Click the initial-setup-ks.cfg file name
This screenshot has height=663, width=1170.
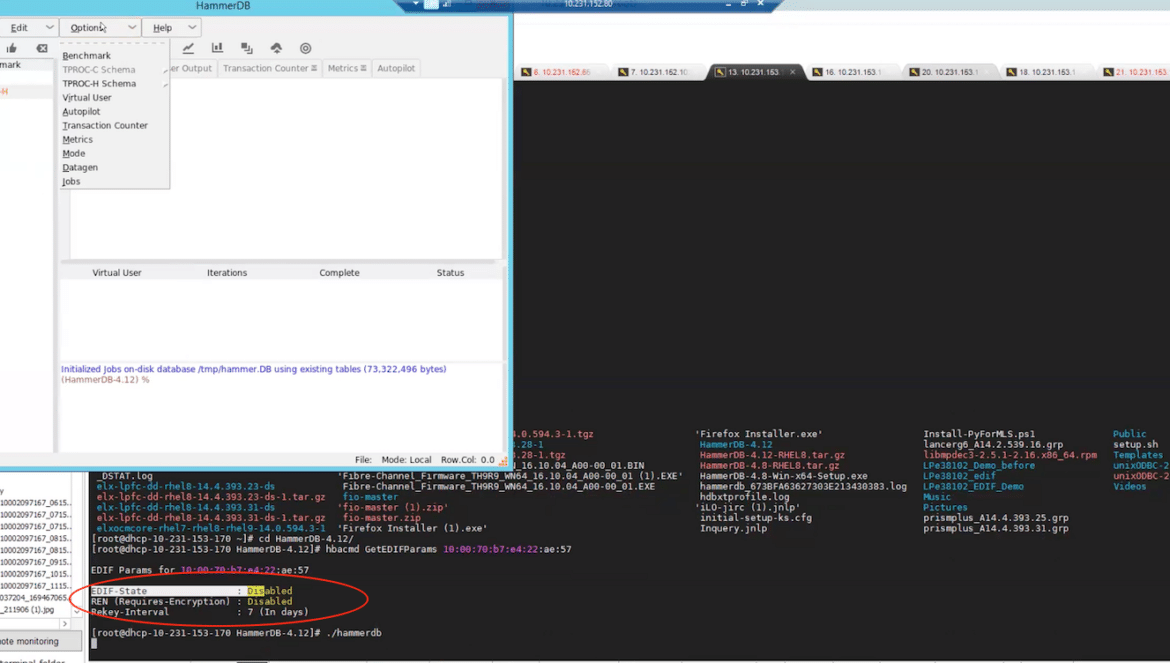756,518
